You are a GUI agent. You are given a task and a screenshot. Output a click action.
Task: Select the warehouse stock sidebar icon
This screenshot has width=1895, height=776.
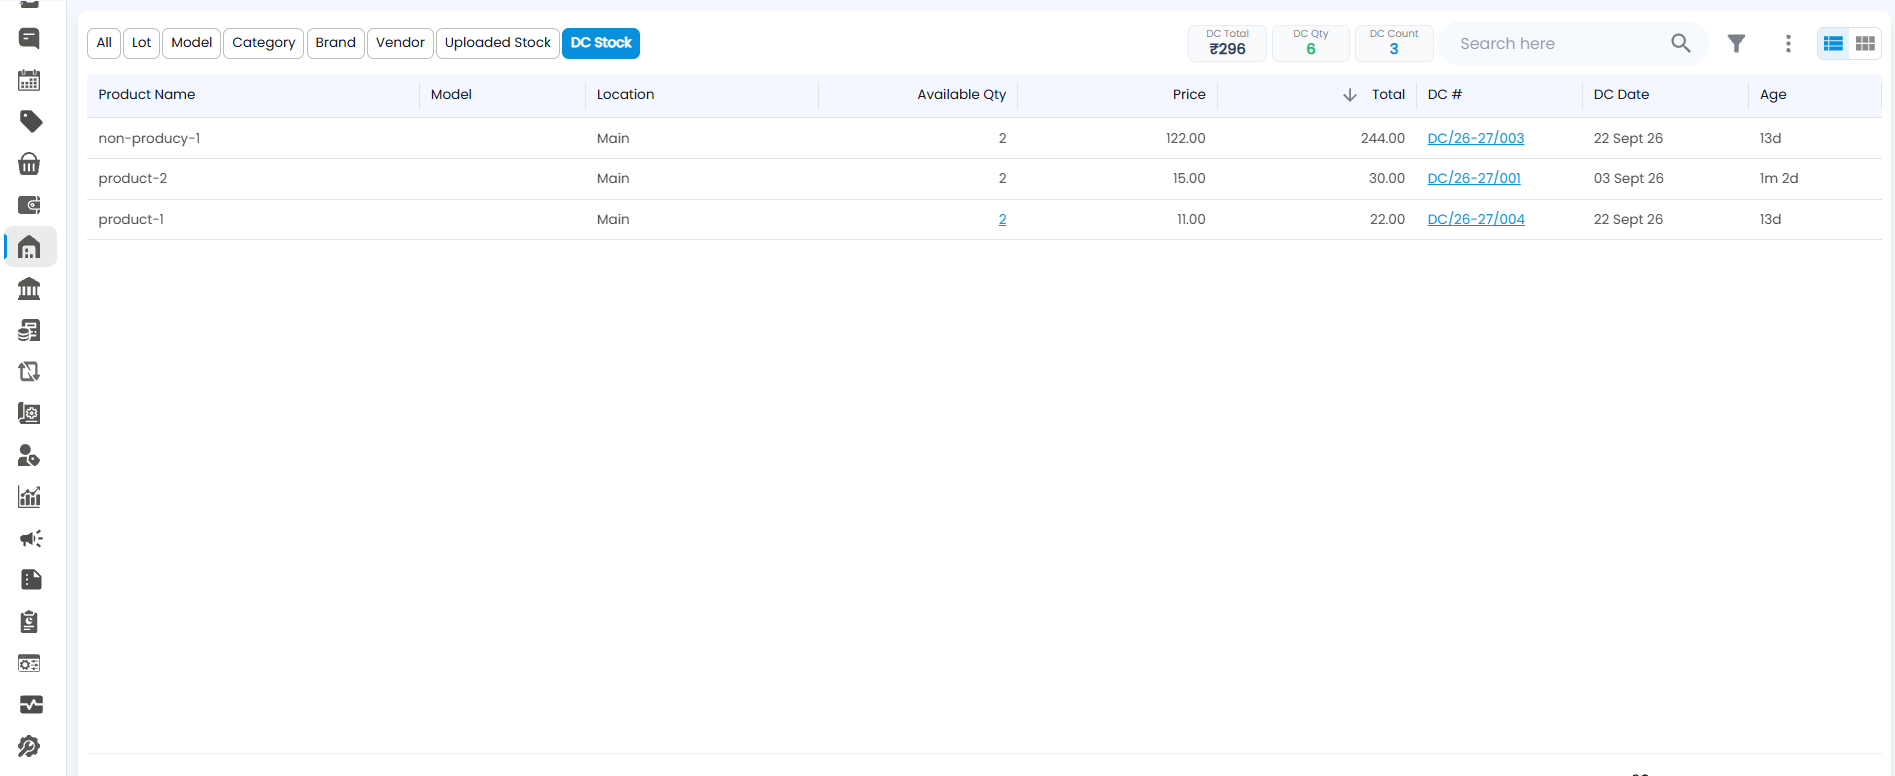[30, 247]
